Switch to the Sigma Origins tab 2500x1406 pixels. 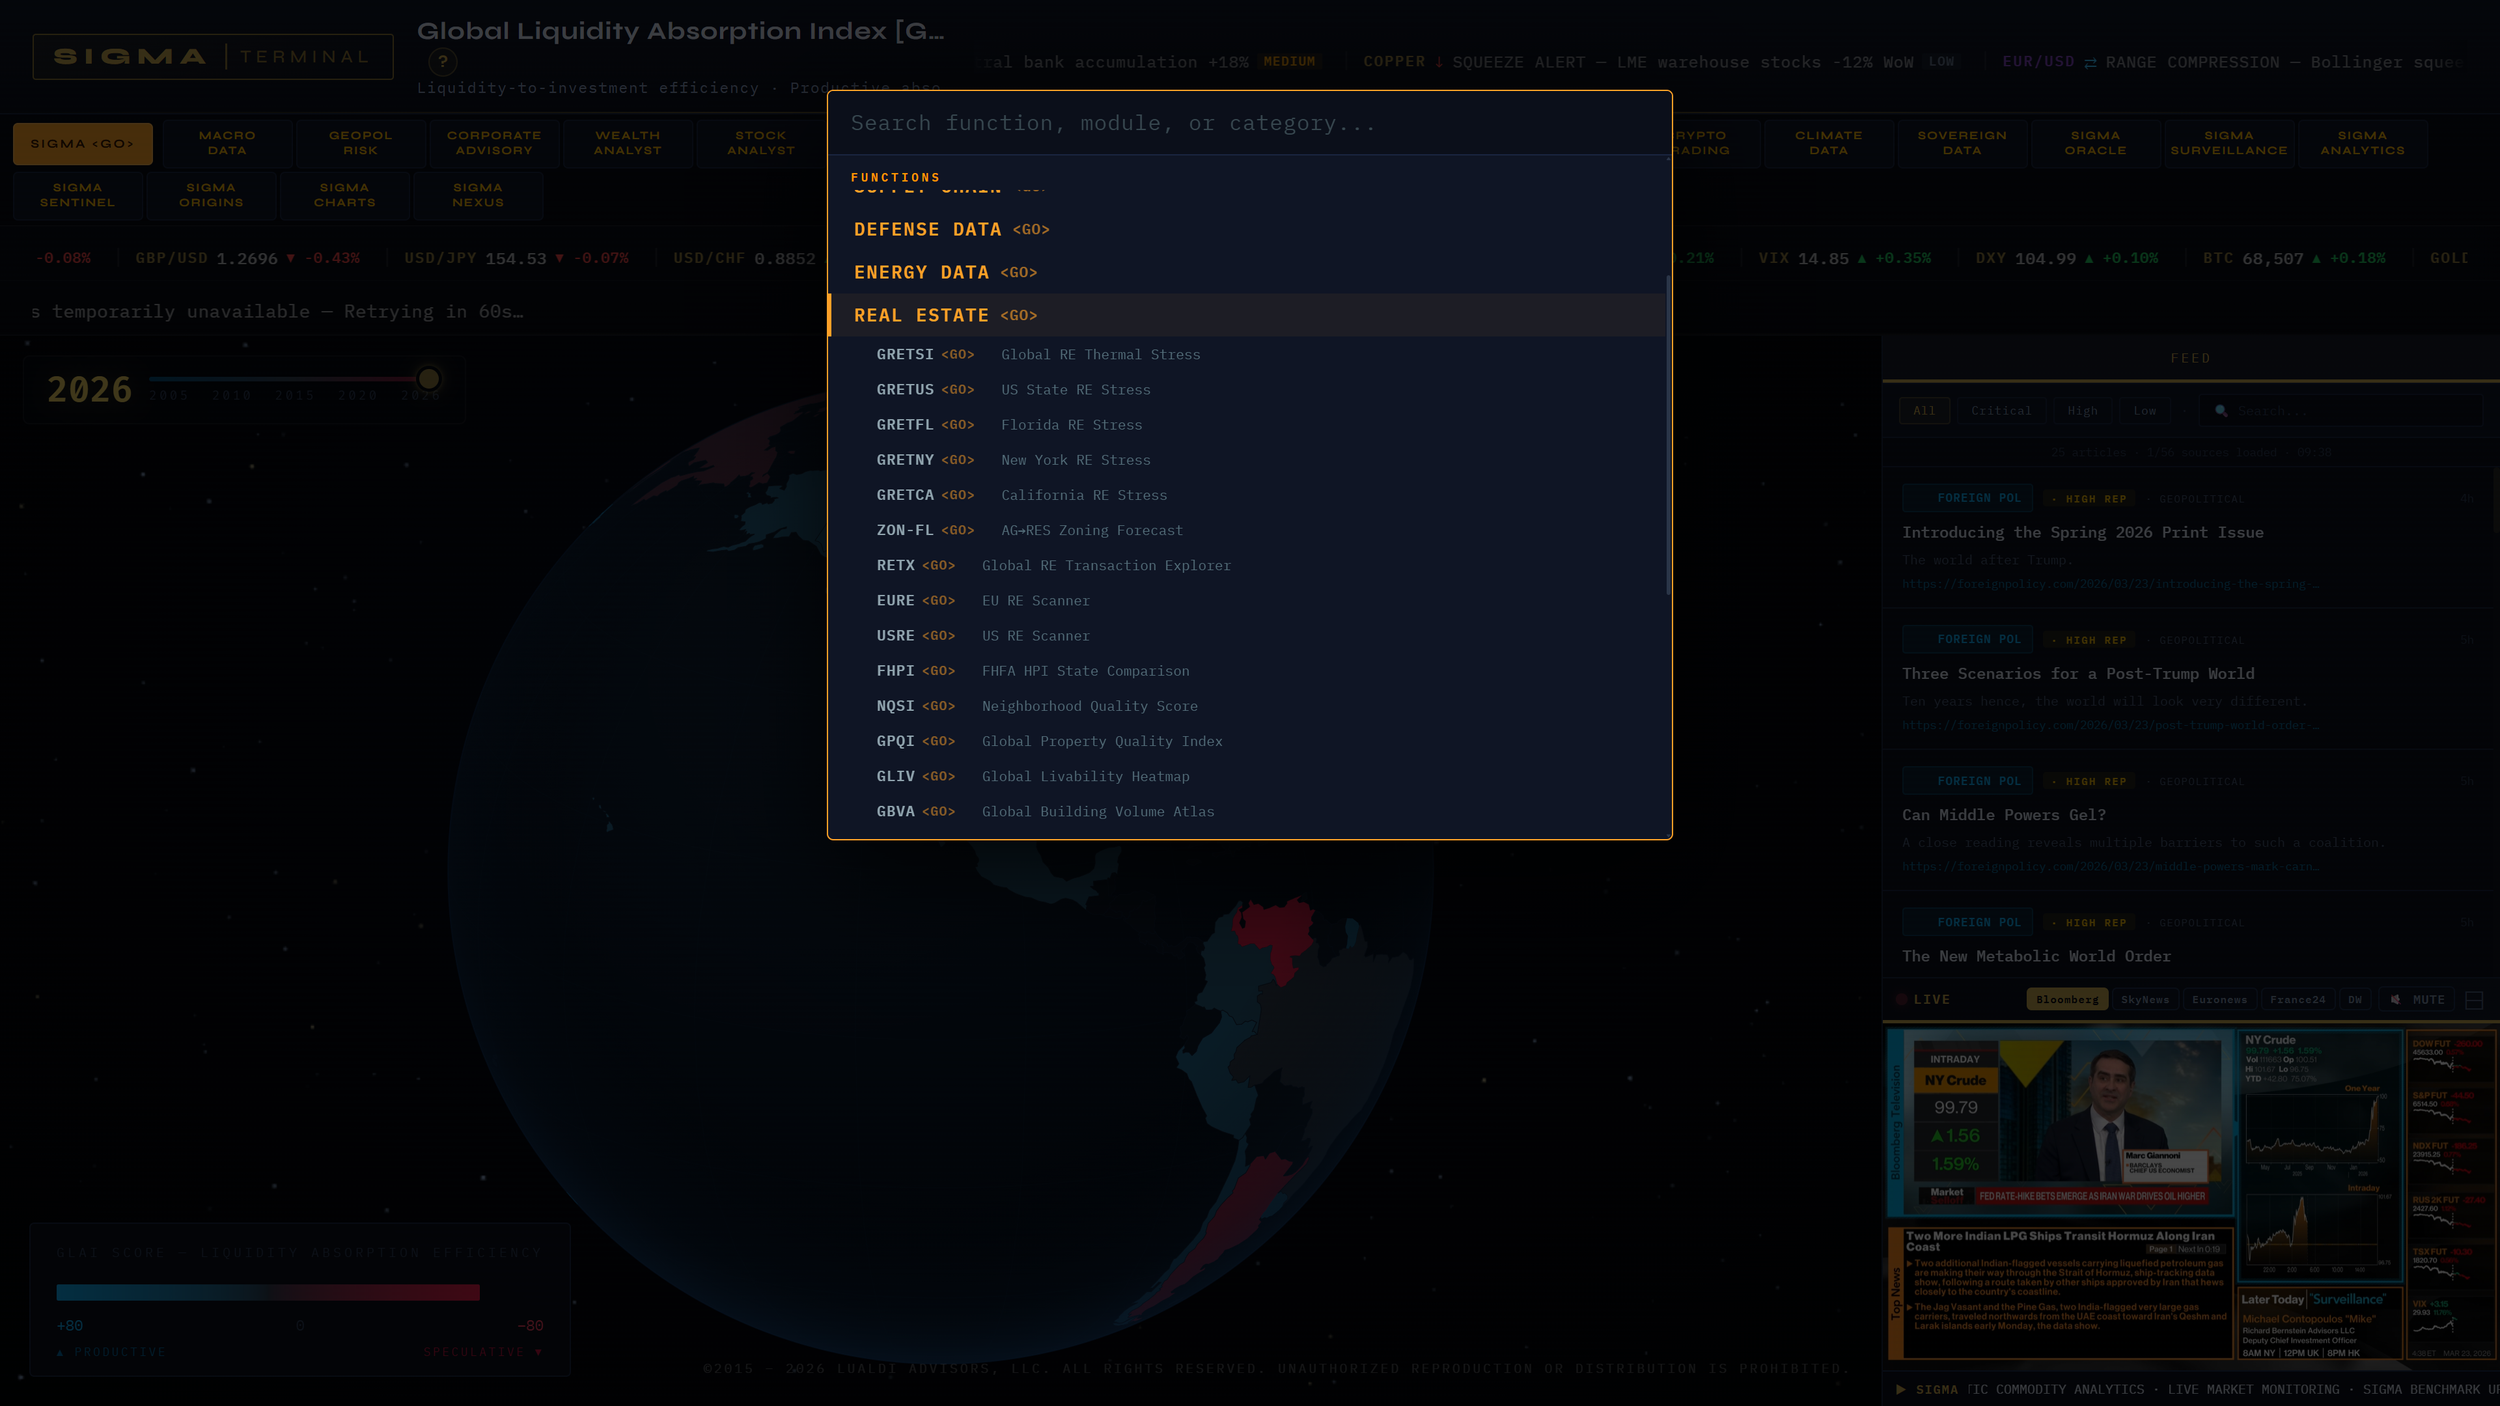pos(211,195)
